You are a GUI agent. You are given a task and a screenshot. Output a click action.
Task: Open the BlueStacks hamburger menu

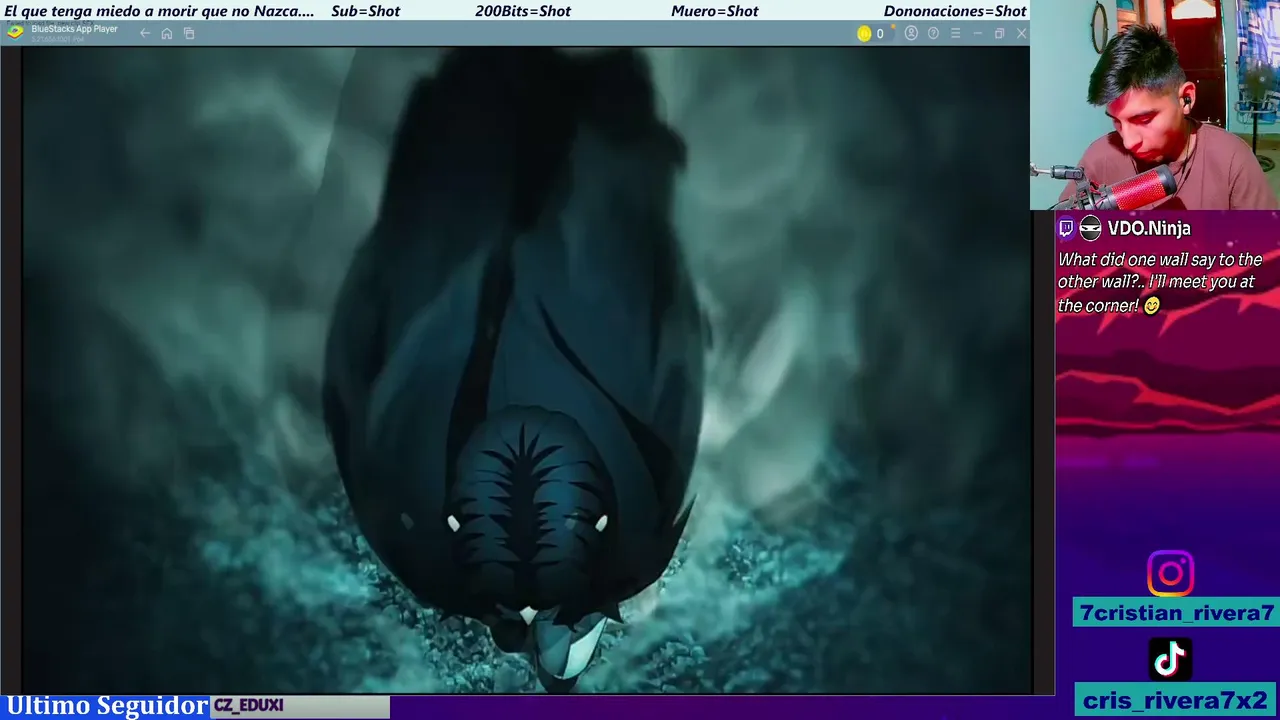(955, 33)
